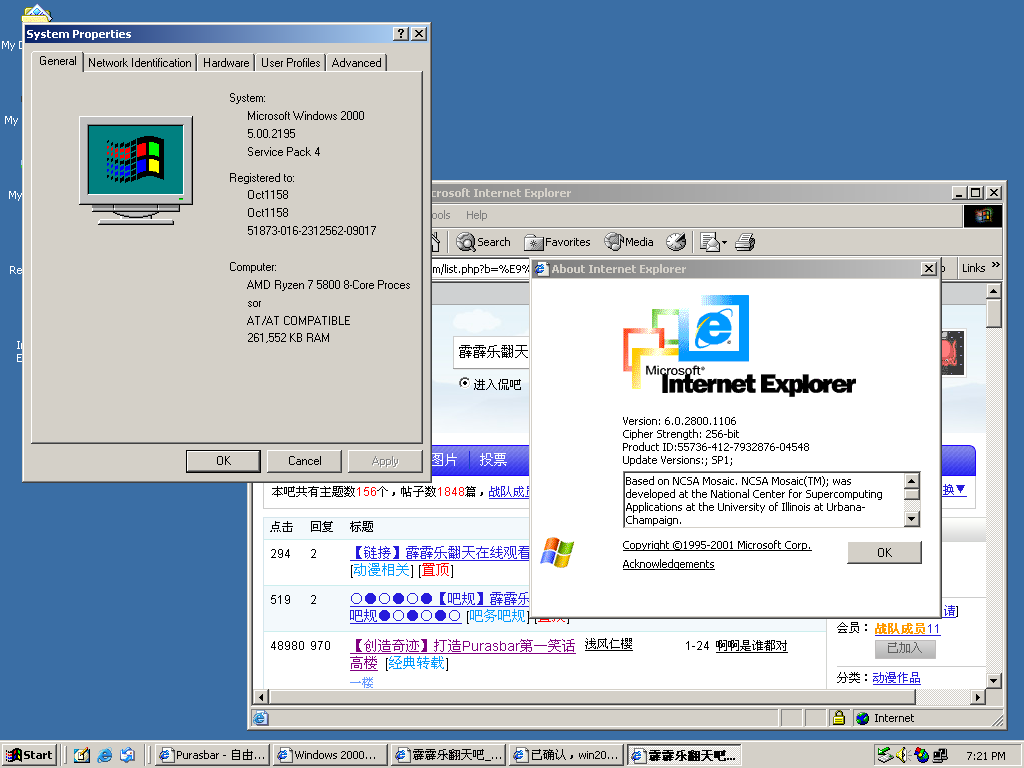Click the horizontal scrollbar left arrow
The width and height of the screenshot is (1024, 768).
pyautogui.click(x=261, y=697)
